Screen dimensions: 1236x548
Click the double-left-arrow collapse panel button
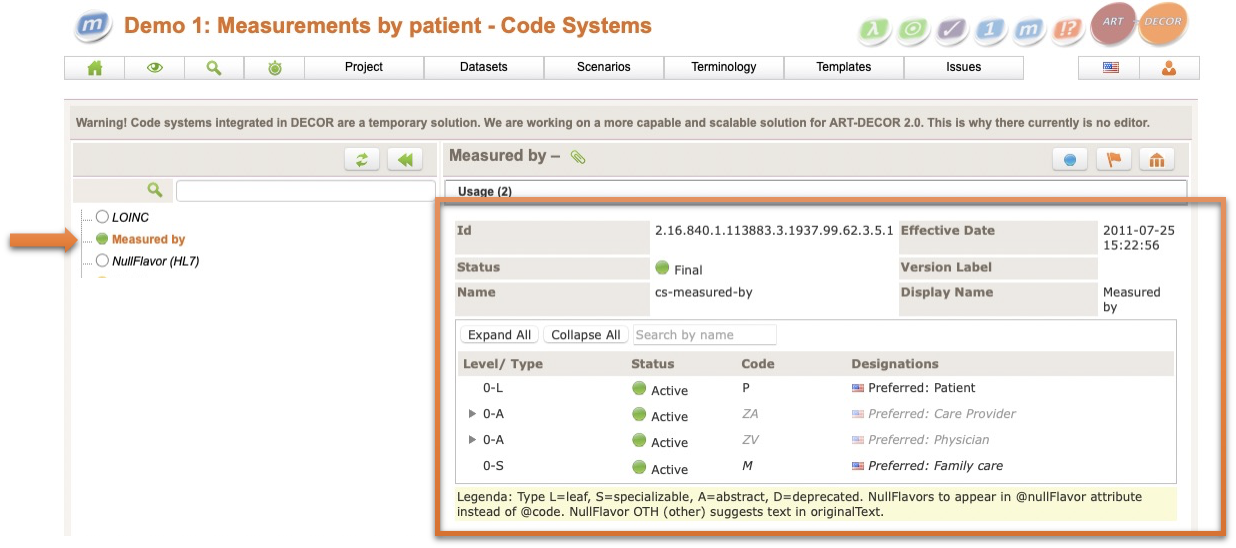pos(405,159)
